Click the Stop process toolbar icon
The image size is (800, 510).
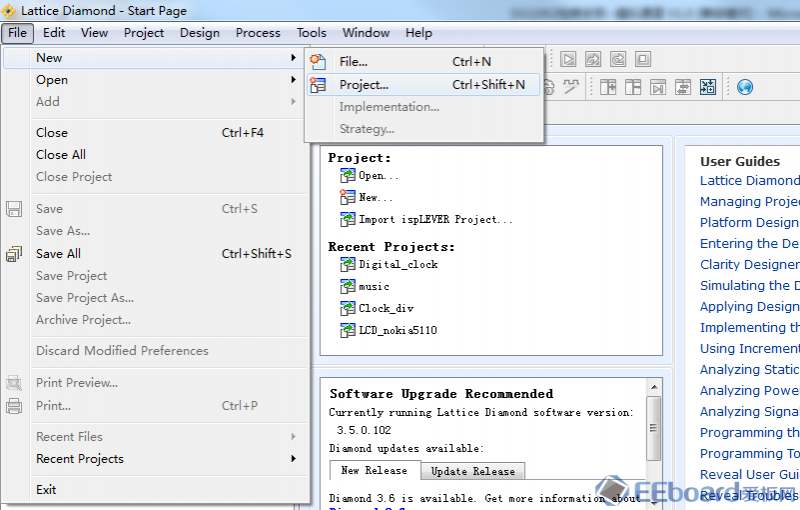643,59
